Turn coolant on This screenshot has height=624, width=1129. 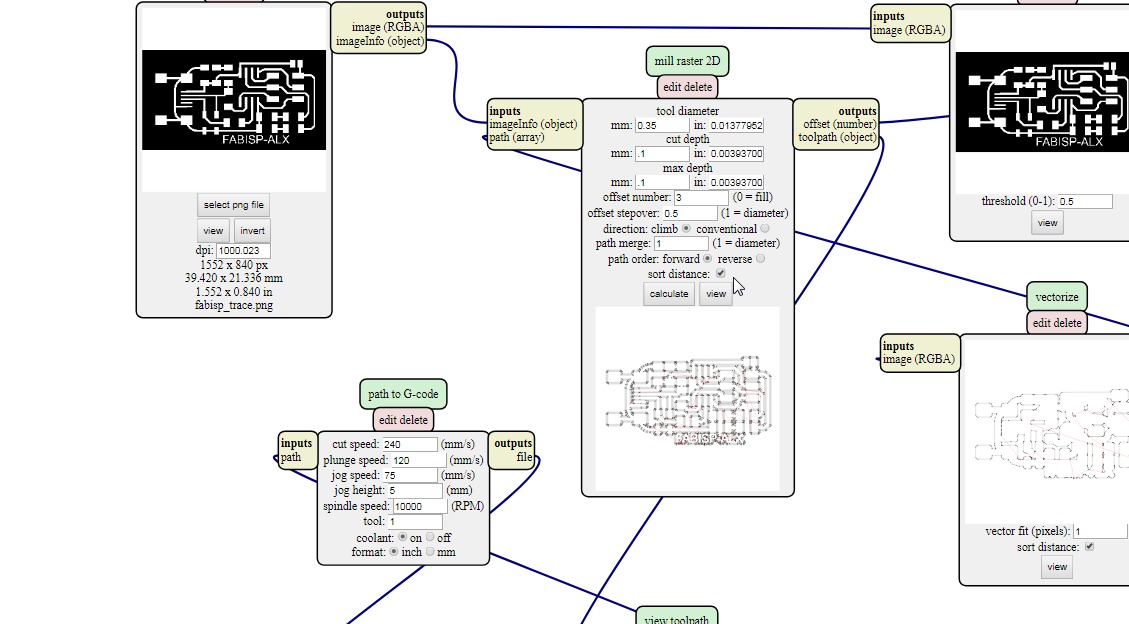click(x=402, y=537)
